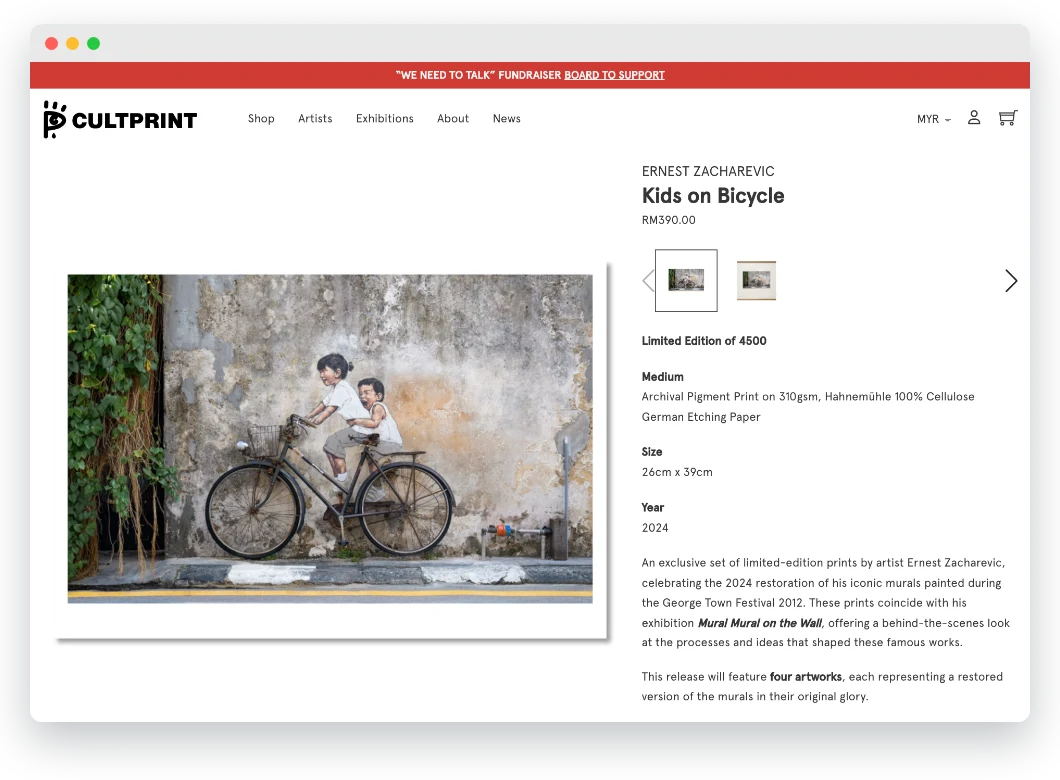
Task: Click the macOS green maximize button
Action: click(x=93, y=43)
